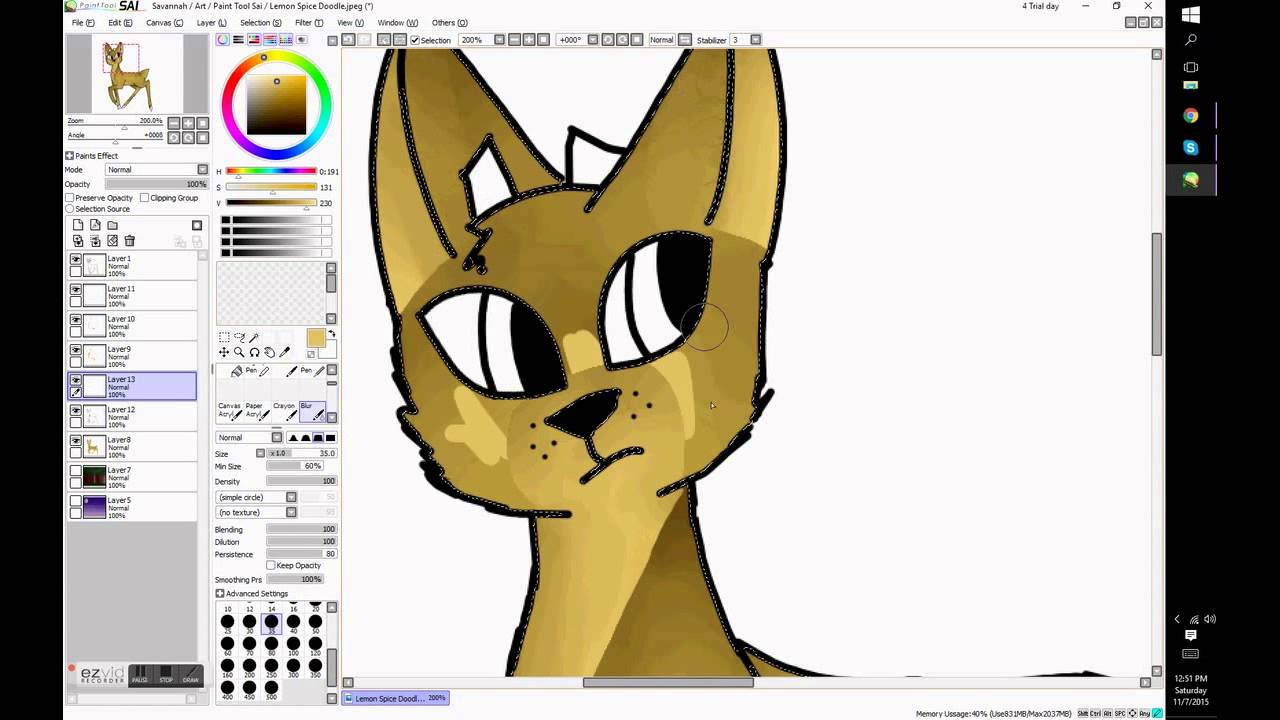Image resolution: width=1280 pixels, height=720 pixels.
Task: Enable the Keep Opacity checkbox
Action: click(x=270, y=566)
